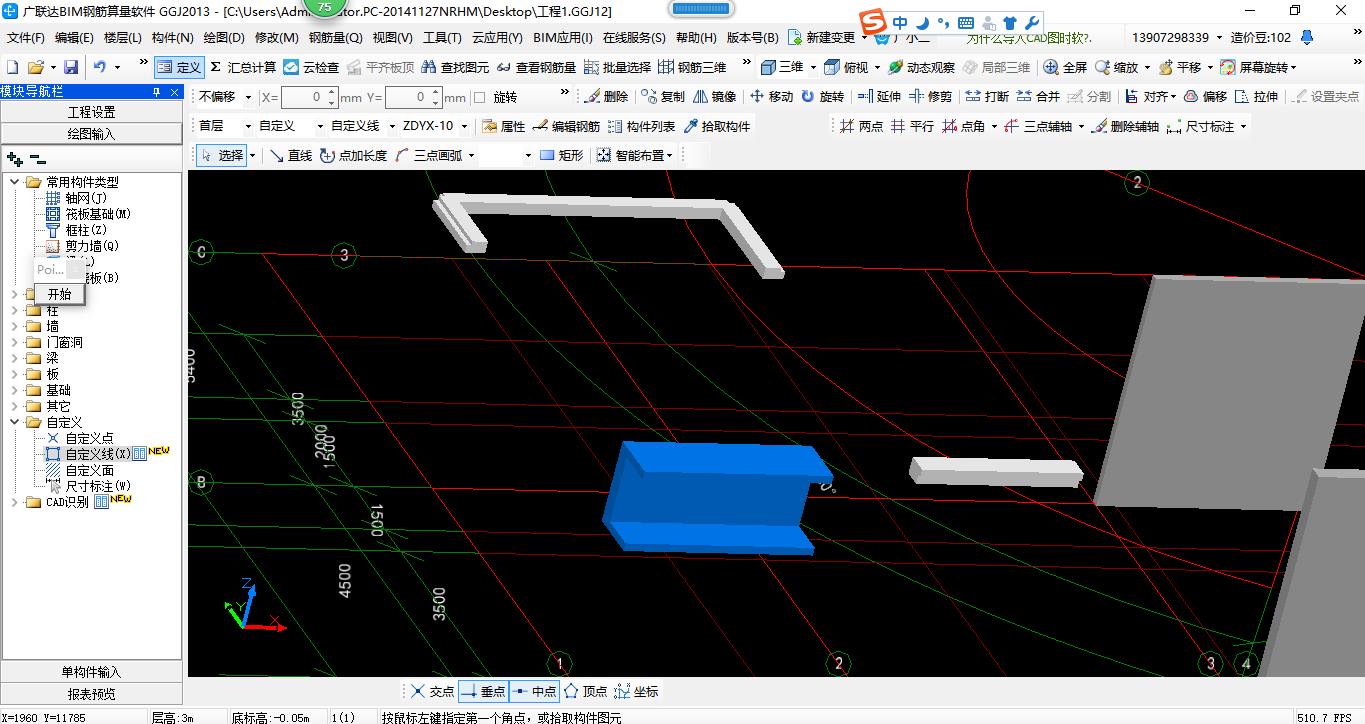Open 单构件输入 panel

pos(92,672)
